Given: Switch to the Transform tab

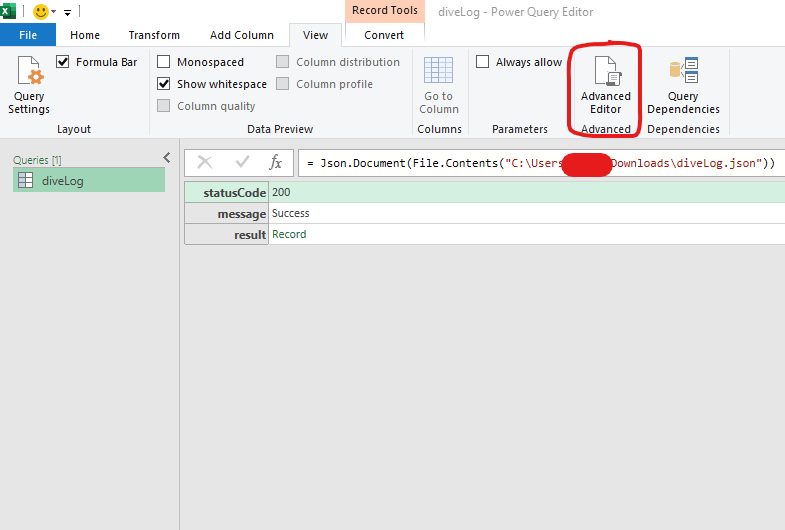Looking at the screenshot, I should coord(154,35).
